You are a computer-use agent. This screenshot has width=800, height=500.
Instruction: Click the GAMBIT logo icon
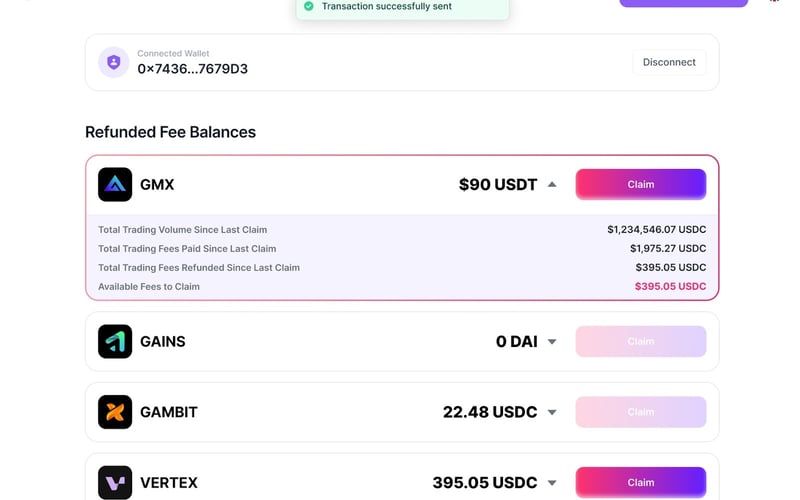pyautogui.click(x=115, y=412)
